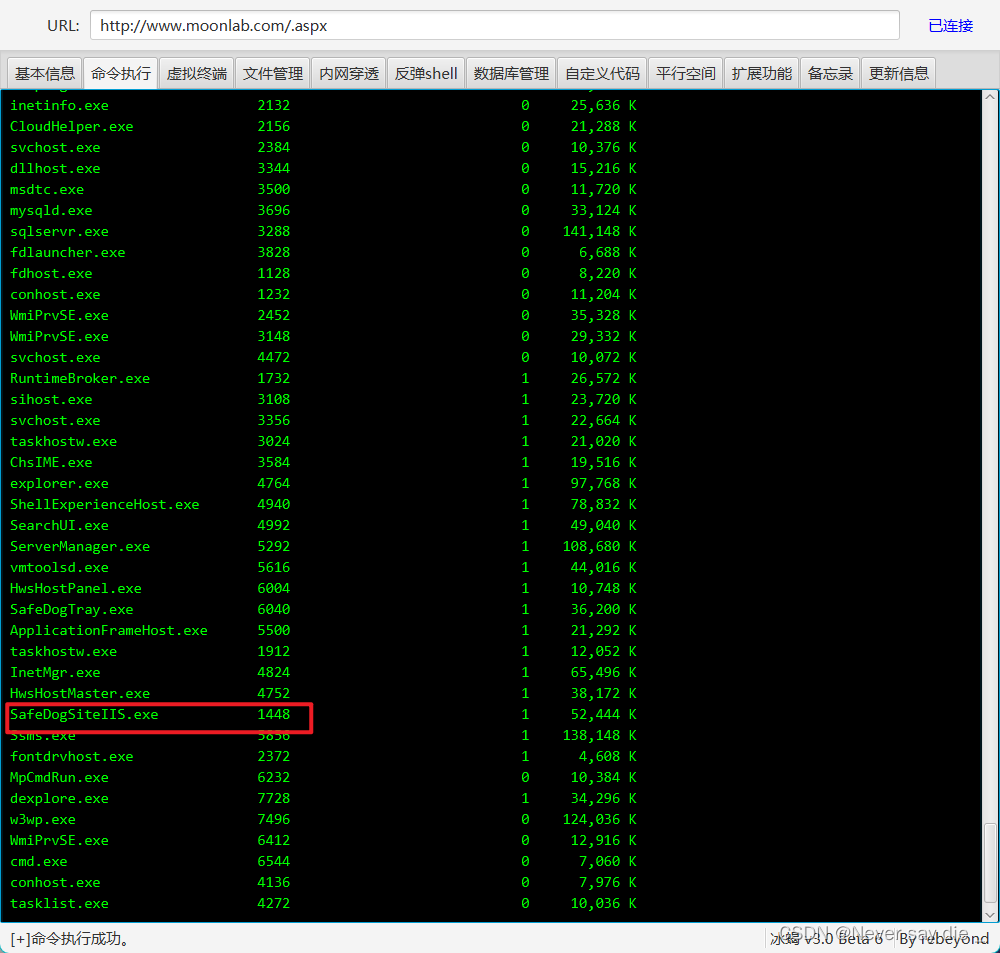Click memory value 124,036 K
Viewport: 1000px width, 953px height.
[x=599, y=820]
